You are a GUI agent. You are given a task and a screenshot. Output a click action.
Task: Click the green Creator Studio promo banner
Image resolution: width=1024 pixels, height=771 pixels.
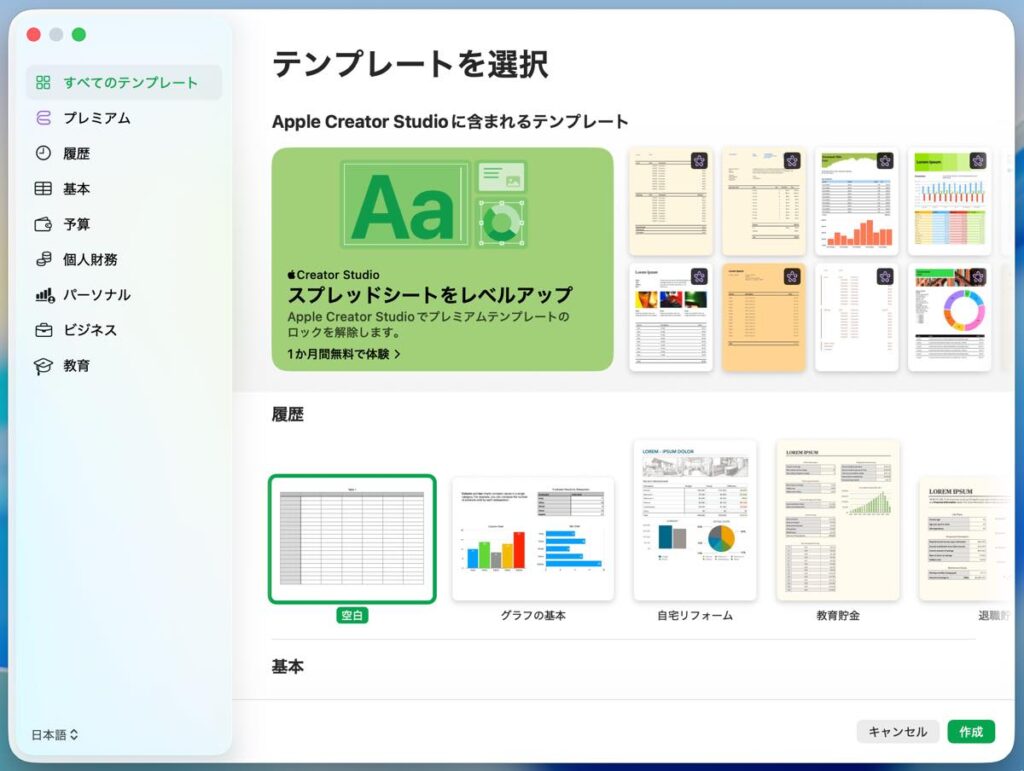442,259
